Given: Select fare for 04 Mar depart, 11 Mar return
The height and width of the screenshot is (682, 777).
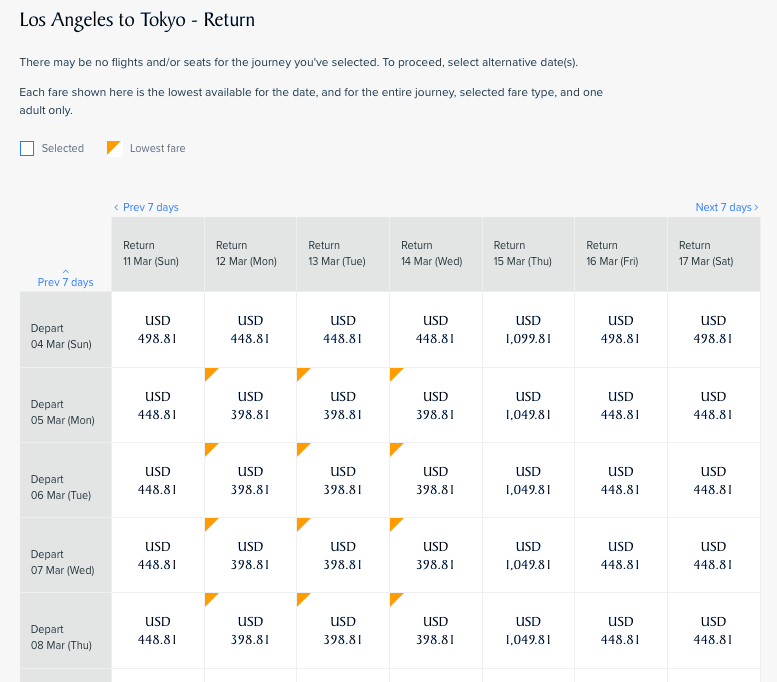Looking at the screenshot, I should point(157,330).
